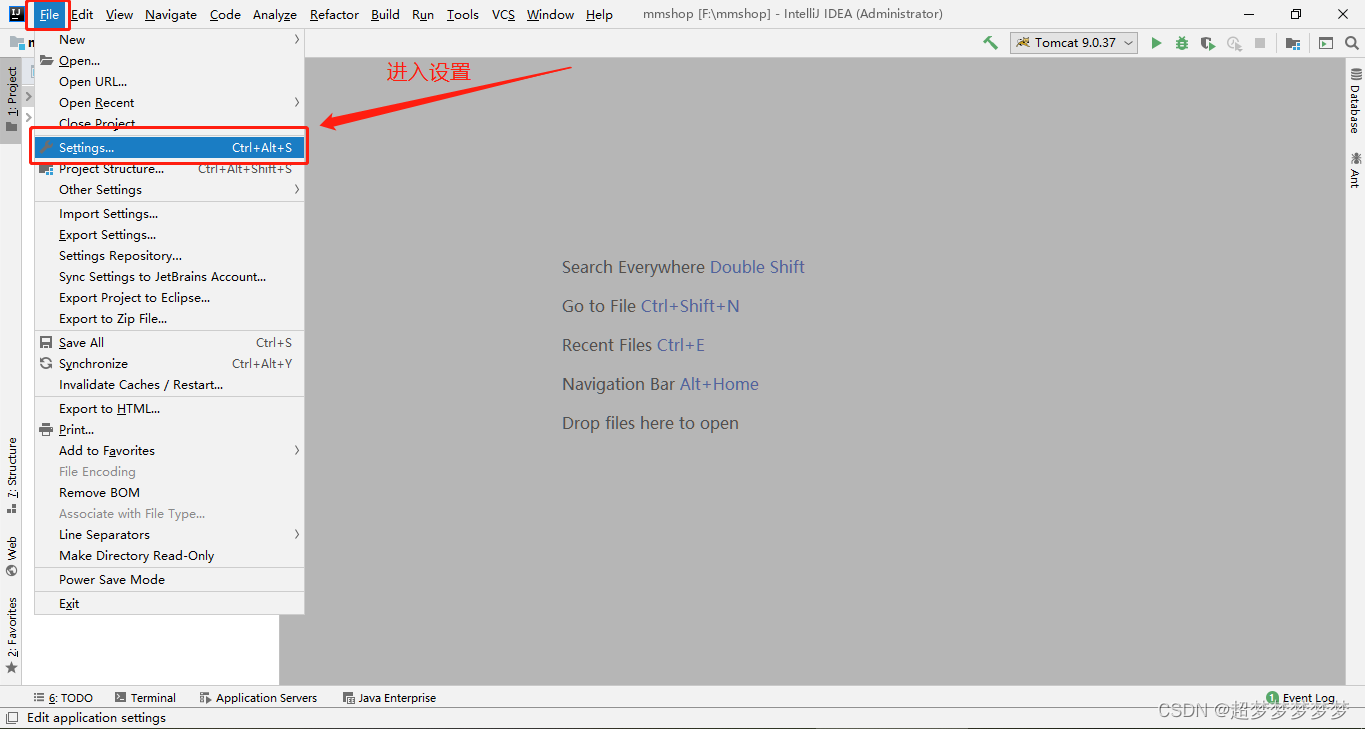
Task: Click the Stop square icon
Action: pyautogui.click(x=1260, y=43)
